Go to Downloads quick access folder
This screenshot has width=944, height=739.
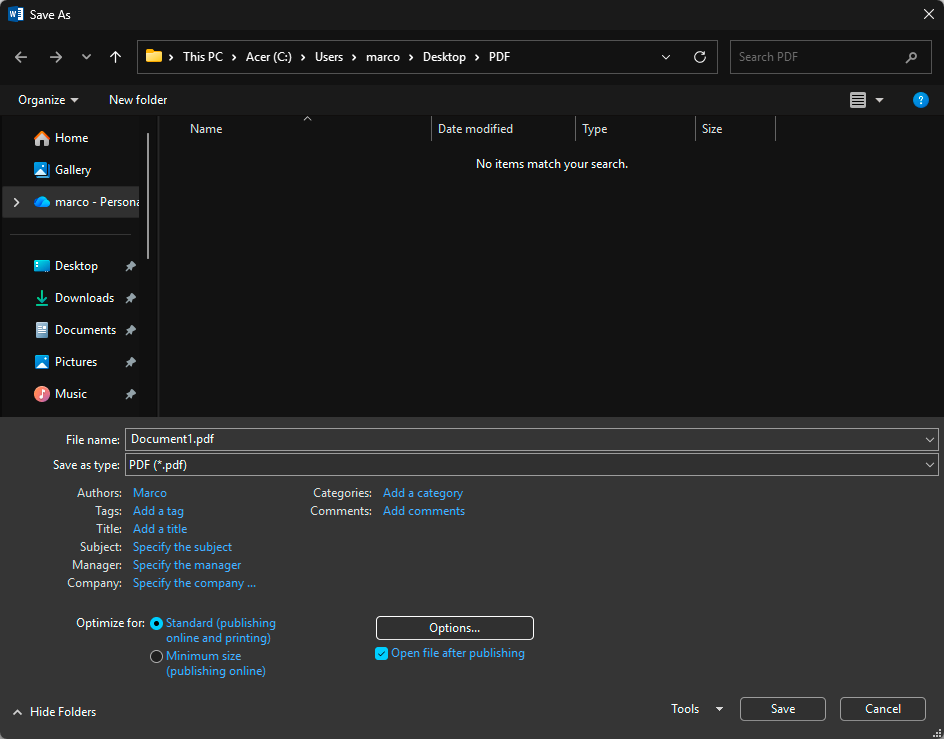click(x=84, y=298)
